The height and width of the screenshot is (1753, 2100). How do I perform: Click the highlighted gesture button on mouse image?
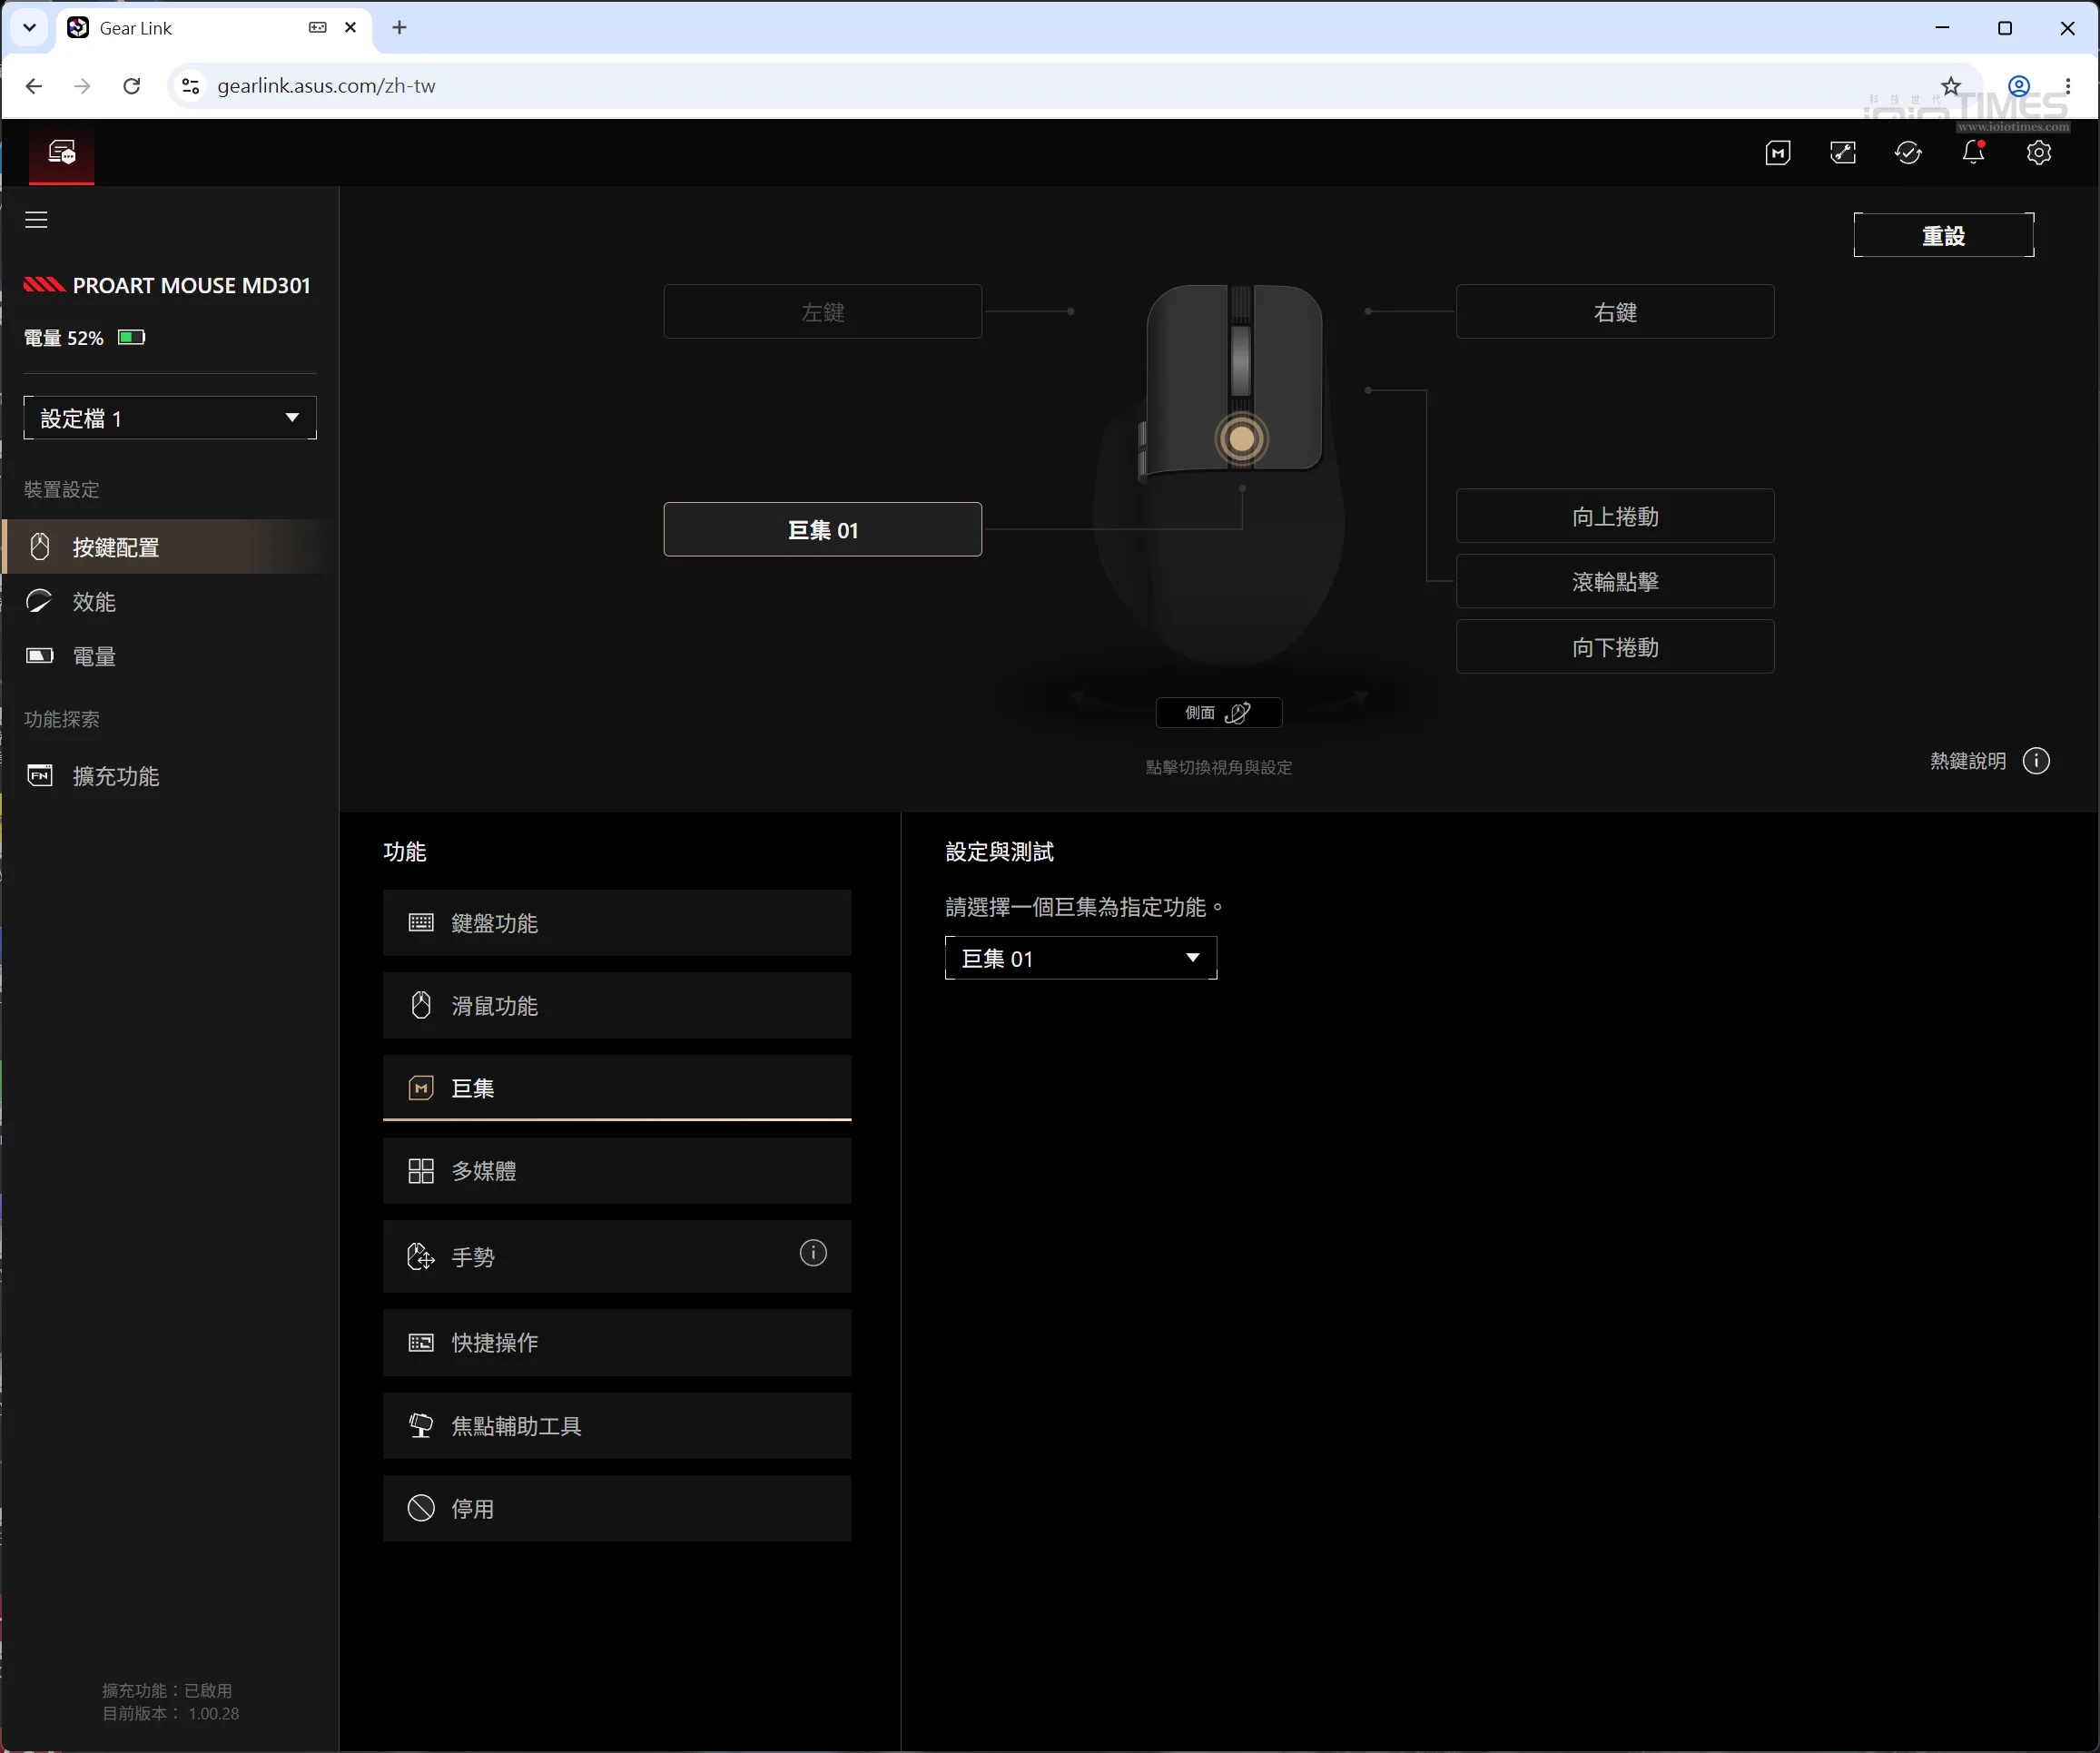click(x=1241, y=438)
